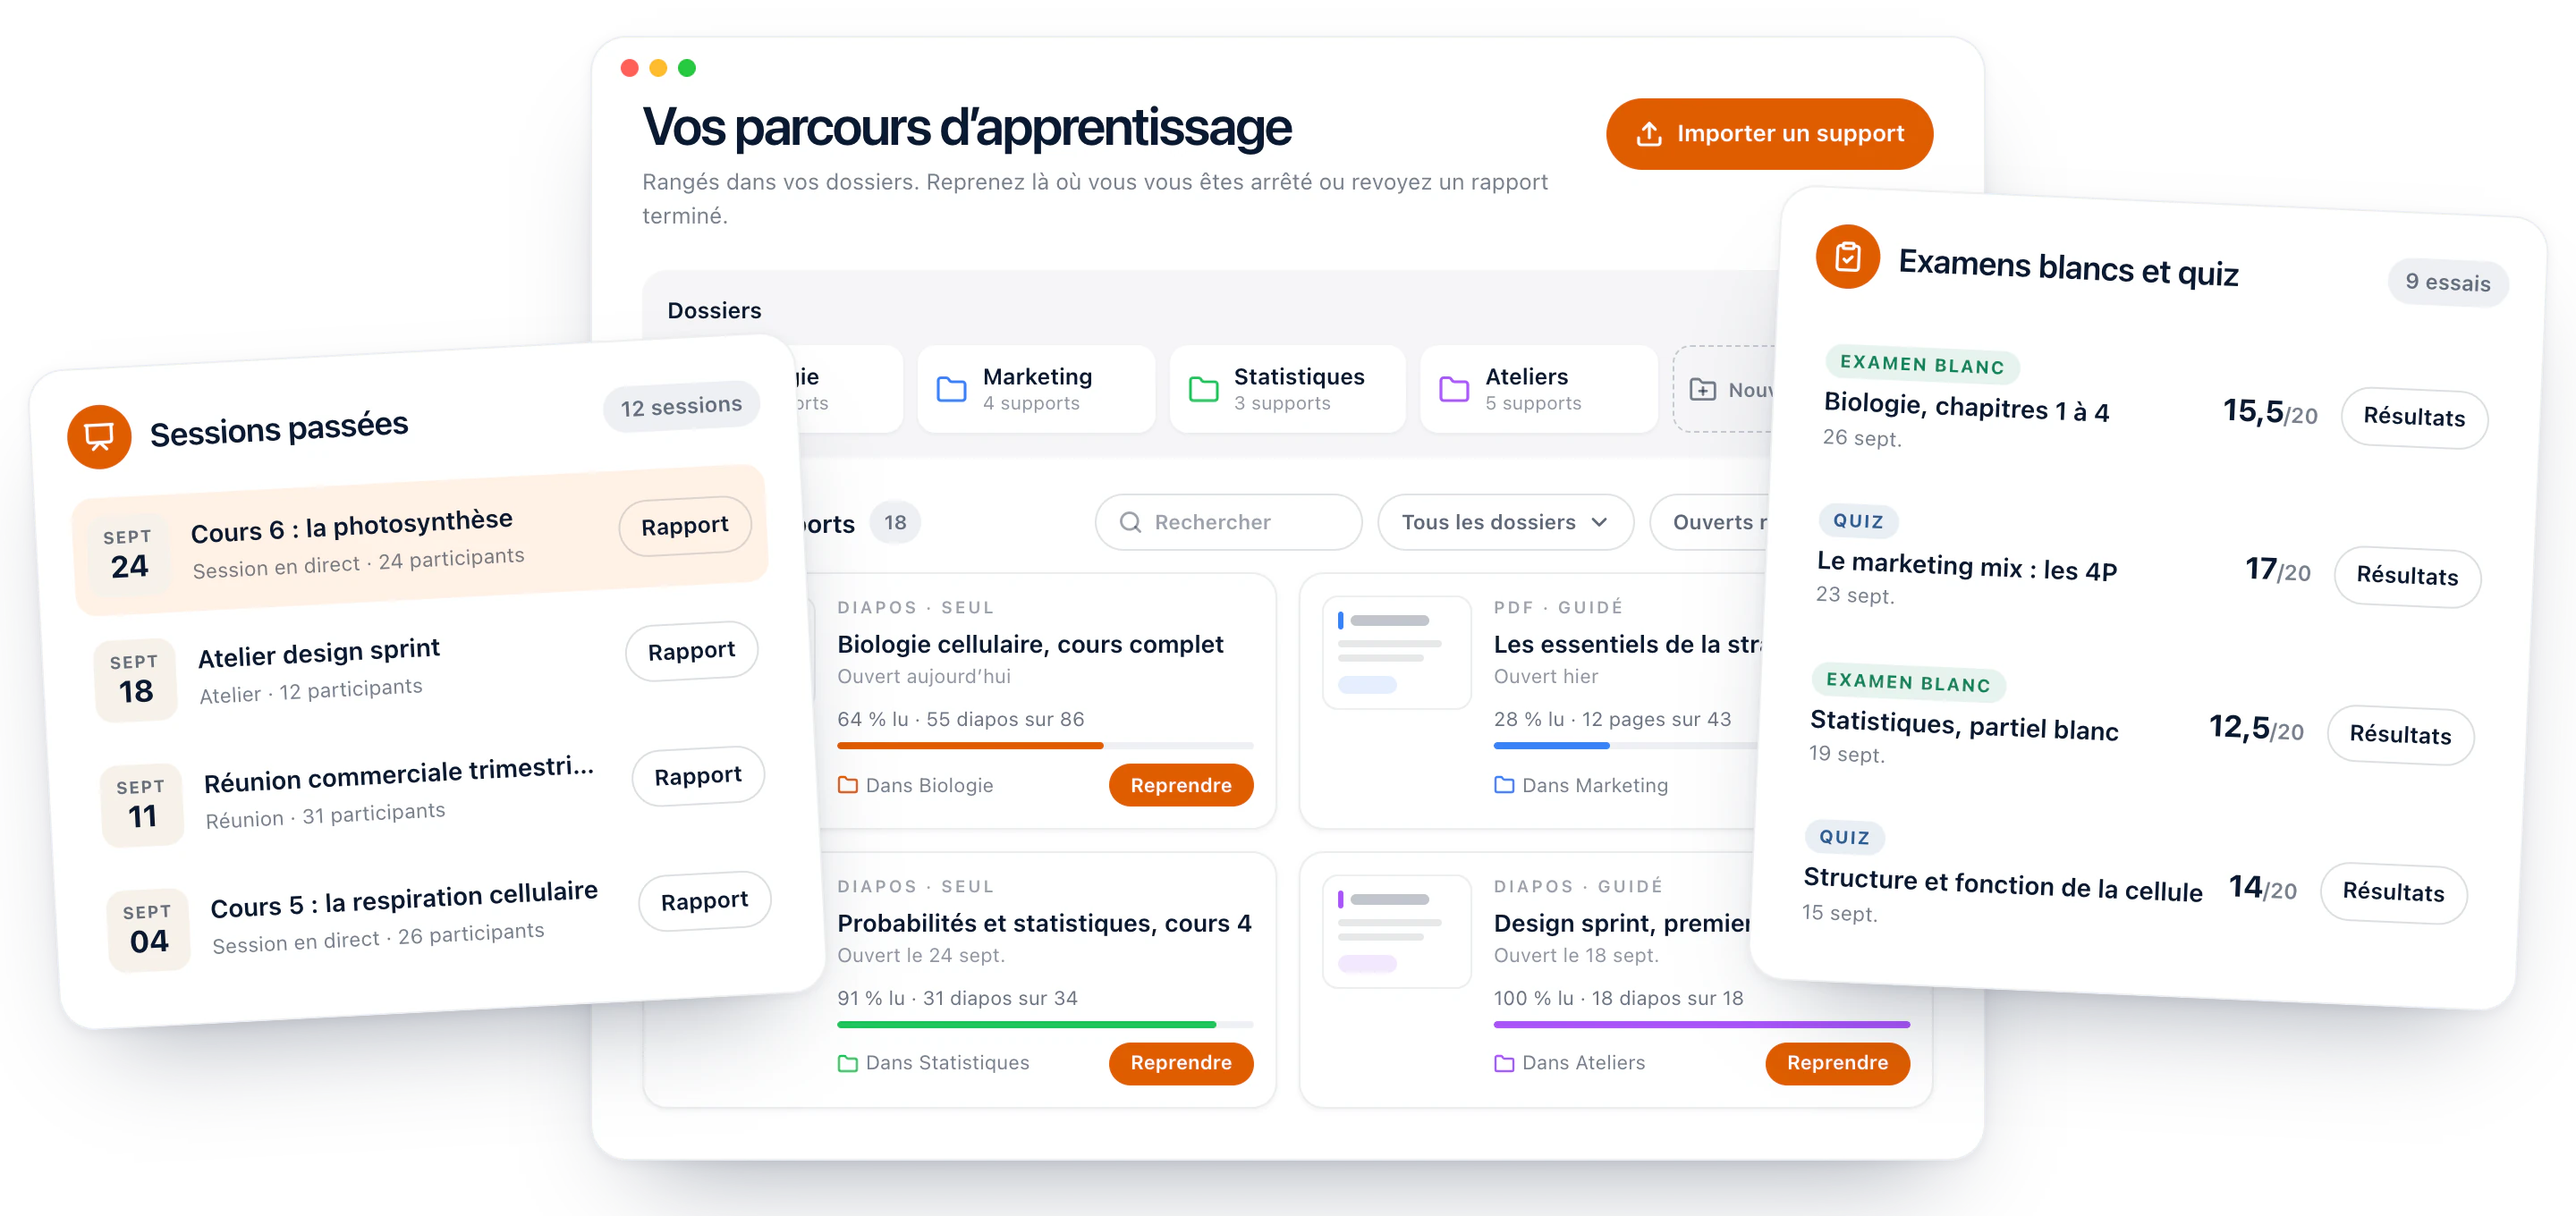This screenshot has width=2576, height=1216.
Task: Open the Les essentiels document thumbnail
Action: tap(1396, 652)
